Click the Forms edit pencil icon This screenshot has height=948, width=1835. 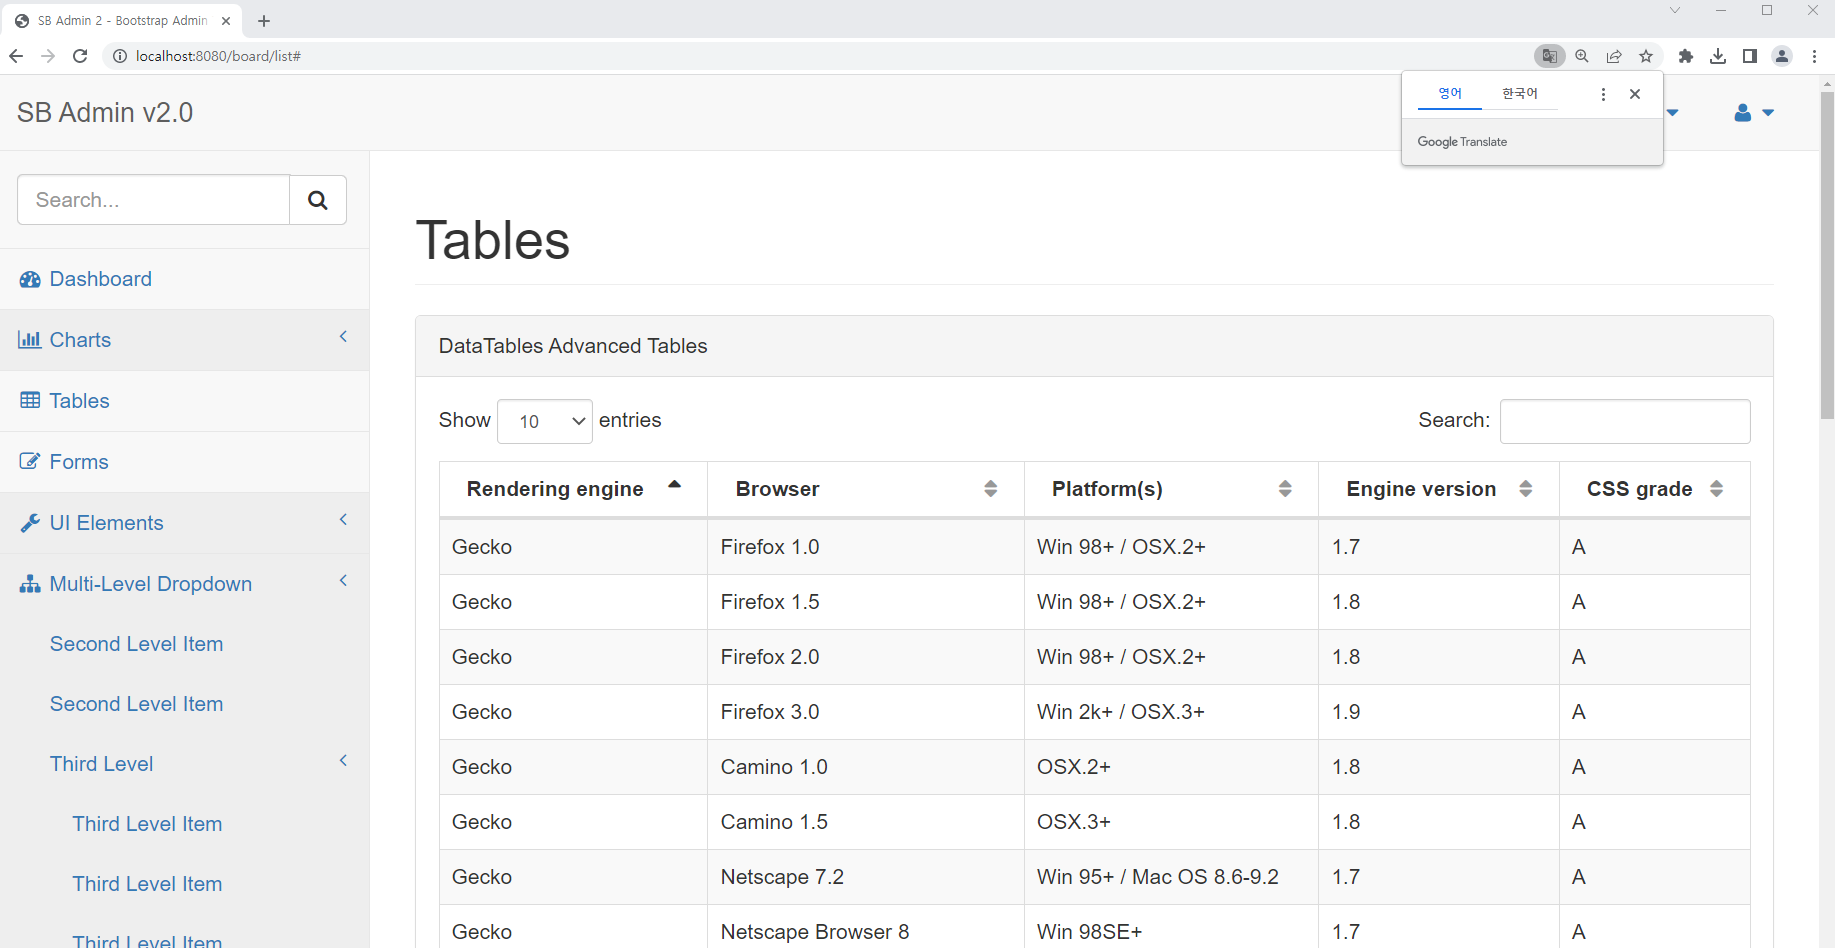point(30,461)
